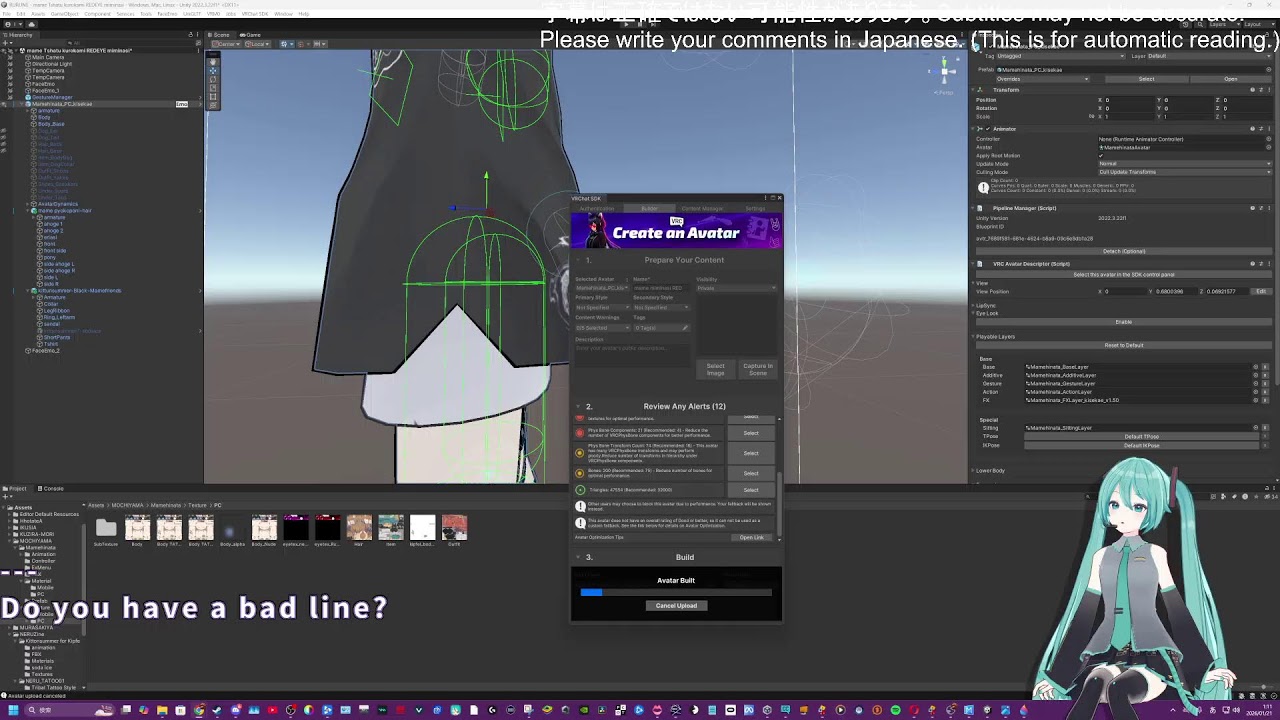Toggle Animator component enabled checkbox
This screenshot has width=1280, height=720.
[988, 129]
